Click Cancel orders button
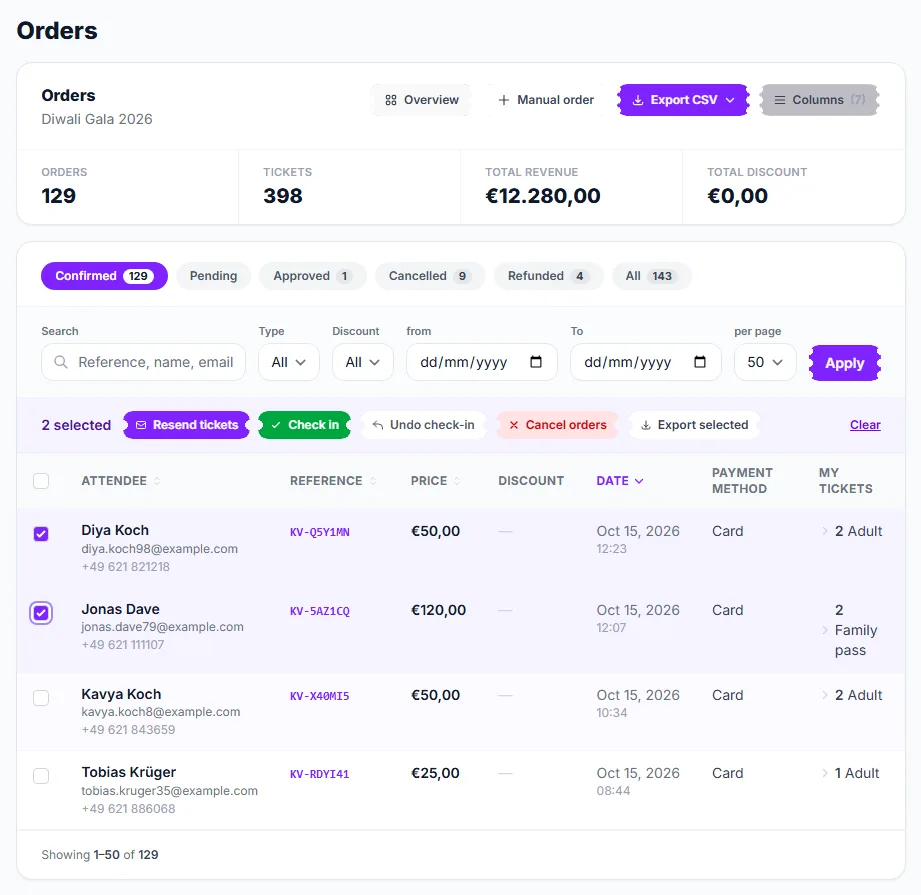Viewport: 921px width, 895px height. [557, 425]
